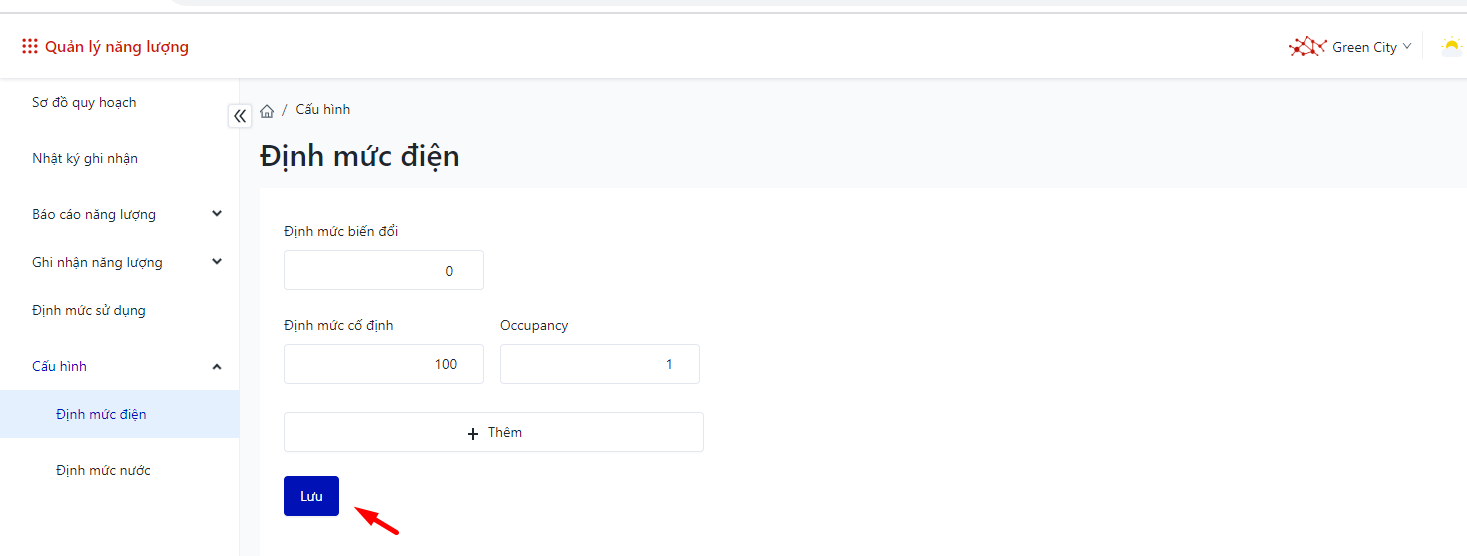Click the Định mức cố định input

click(x=384, y=364)
